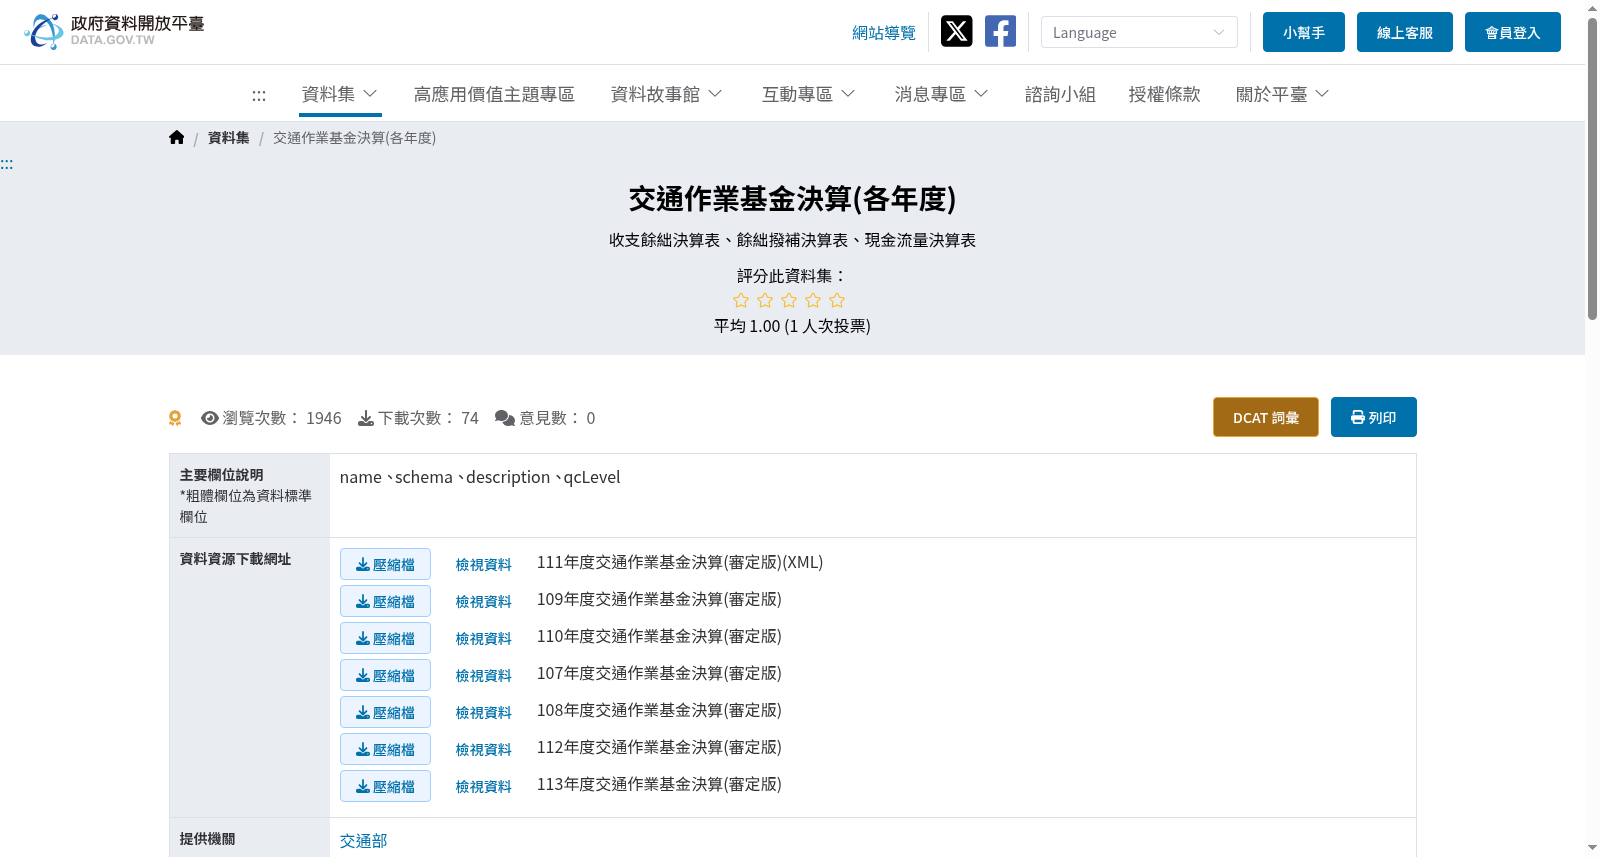This screenshot has width=1600, height=857.
Task: Expand the 資料故事館 menu
Action: [666, 94]
